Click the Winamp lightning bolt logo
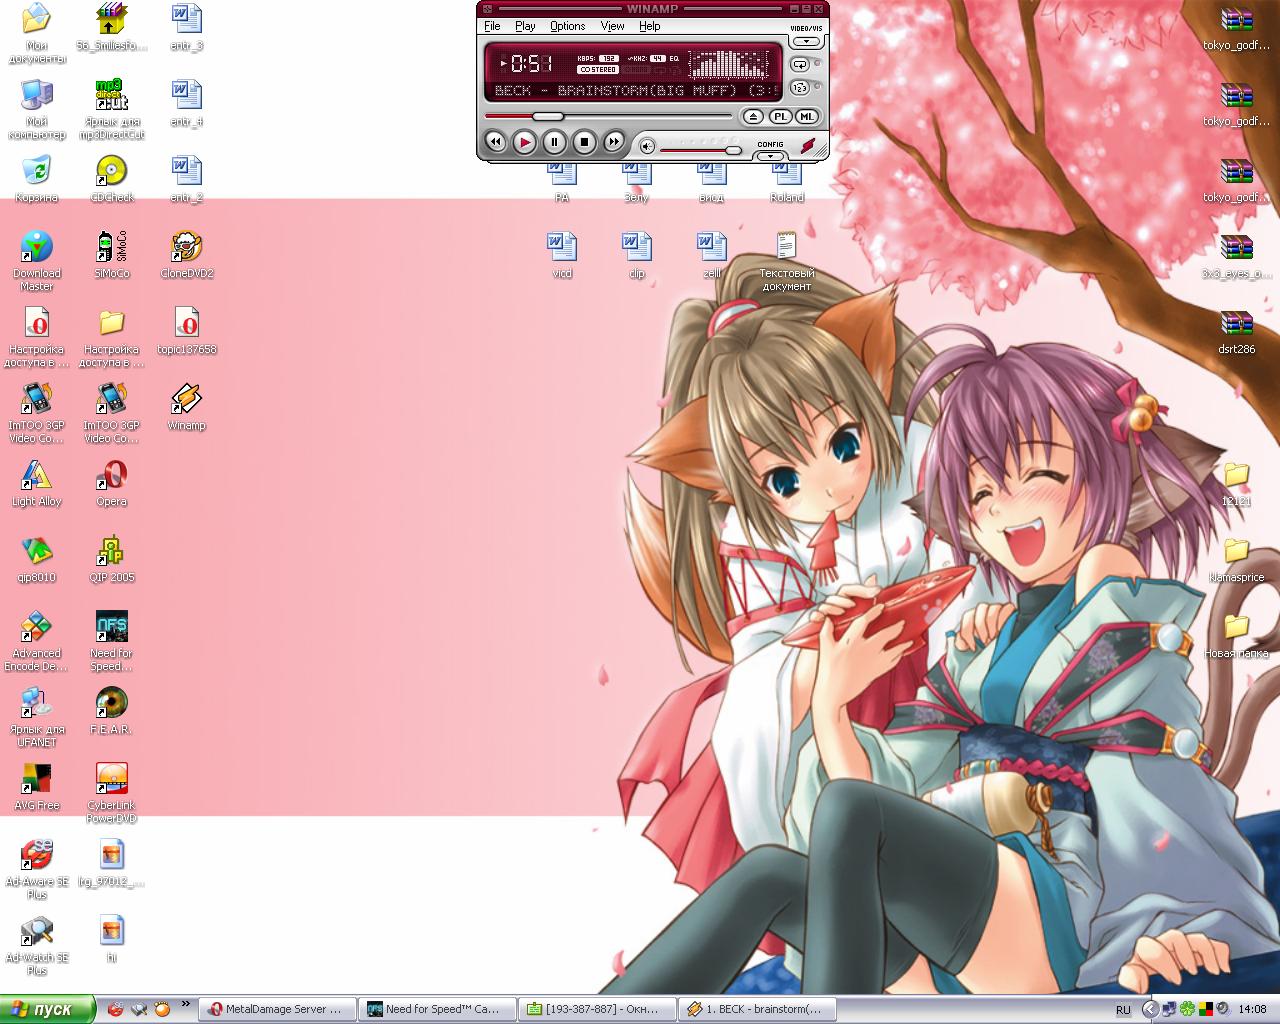This screenshot has height=1024, width=1280. (x=808, y=146)
